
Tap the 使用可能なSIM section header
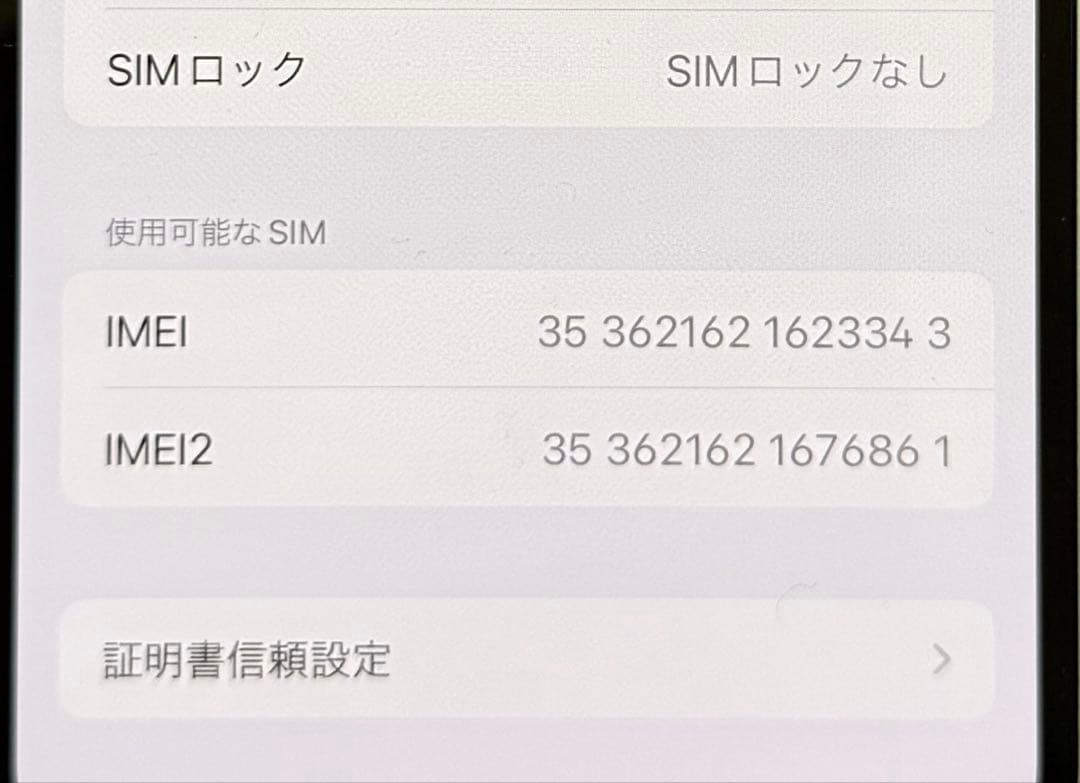pos(215,232)
